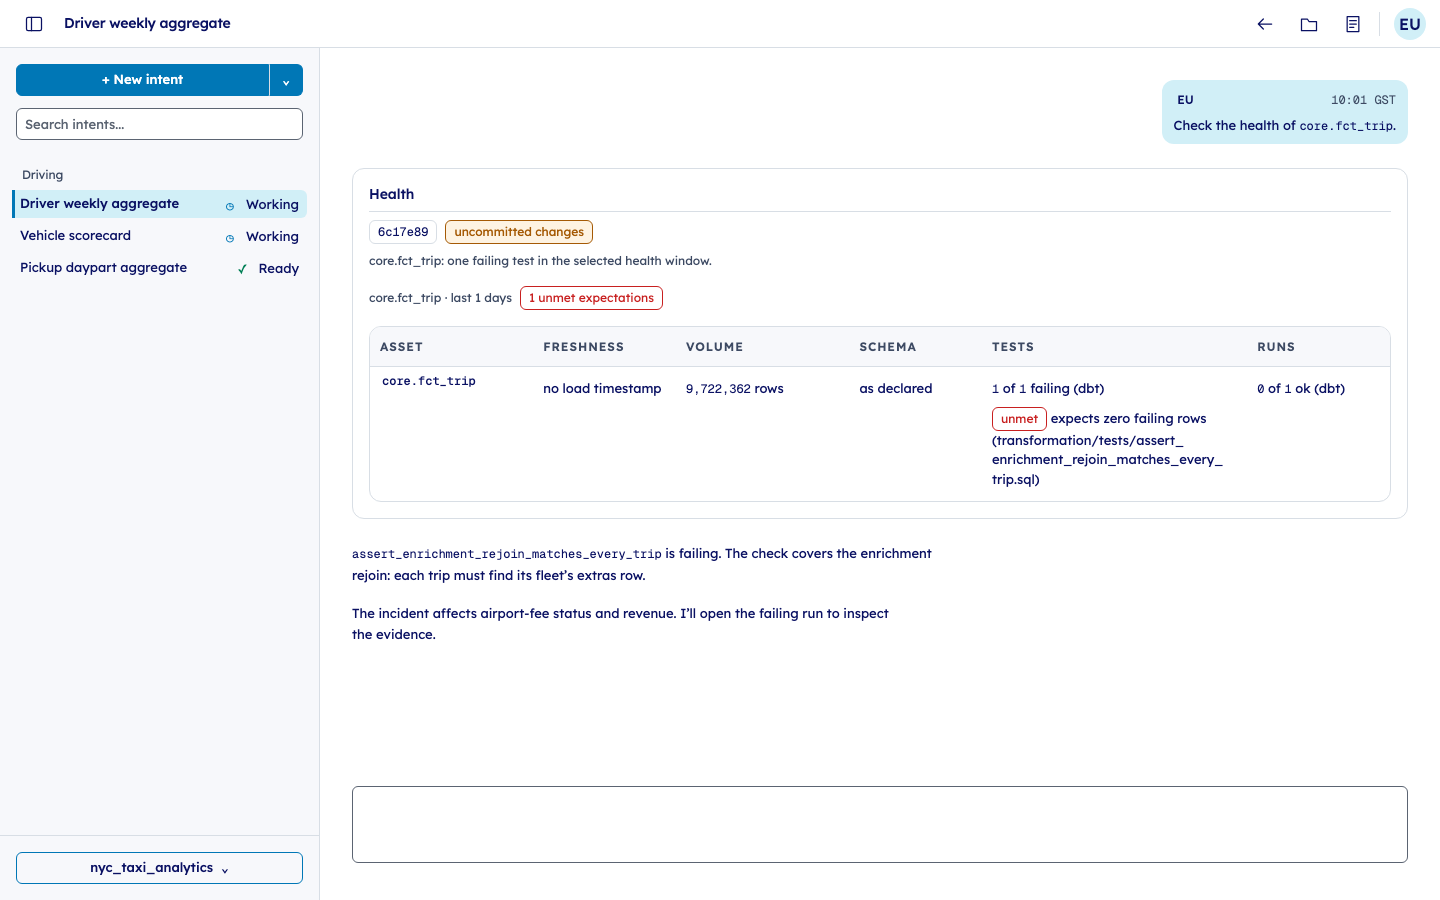This screenshot has width=1440, height=900.
Task: Click working spinner icon for Vehicle scorecard
Action: (x=230, y=238)
